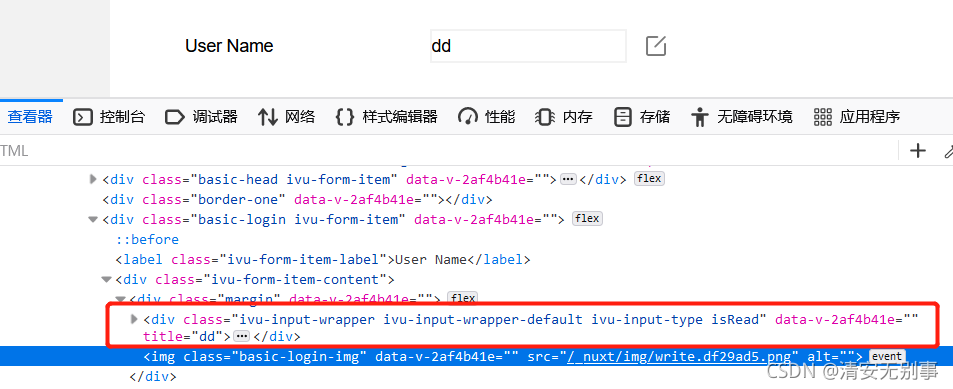
Task: Click flex badge on basic-head div
Action: (649, 179)
